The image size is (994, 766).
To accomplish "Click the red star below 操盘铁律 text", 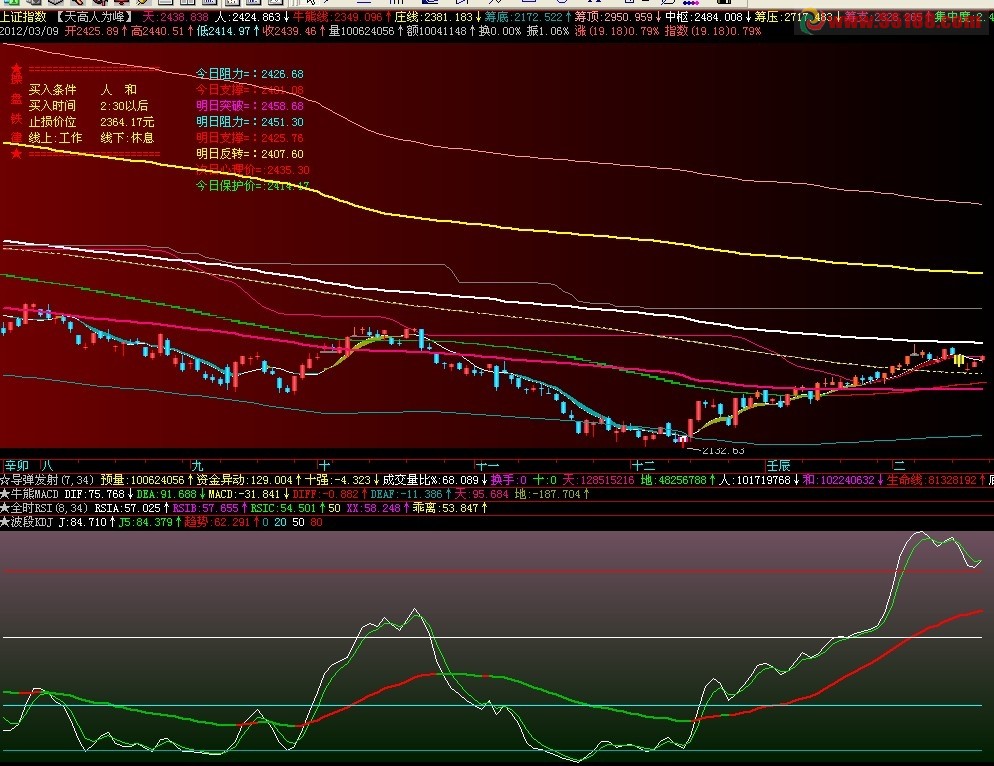I will point(16,154).
